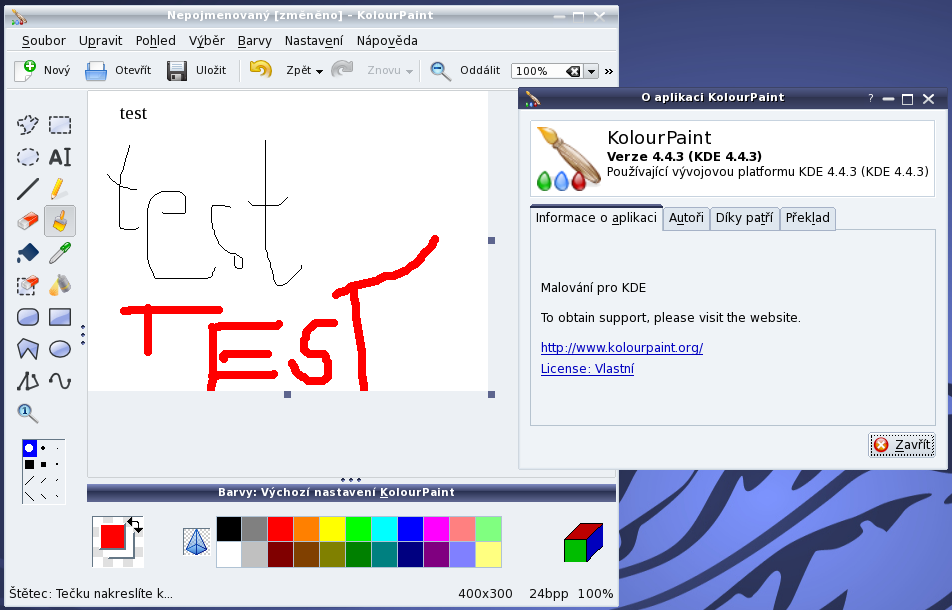Select the Spraycan tool
Image resolution: width=952 pixels, height=610 pixels.
coord(60,285)
